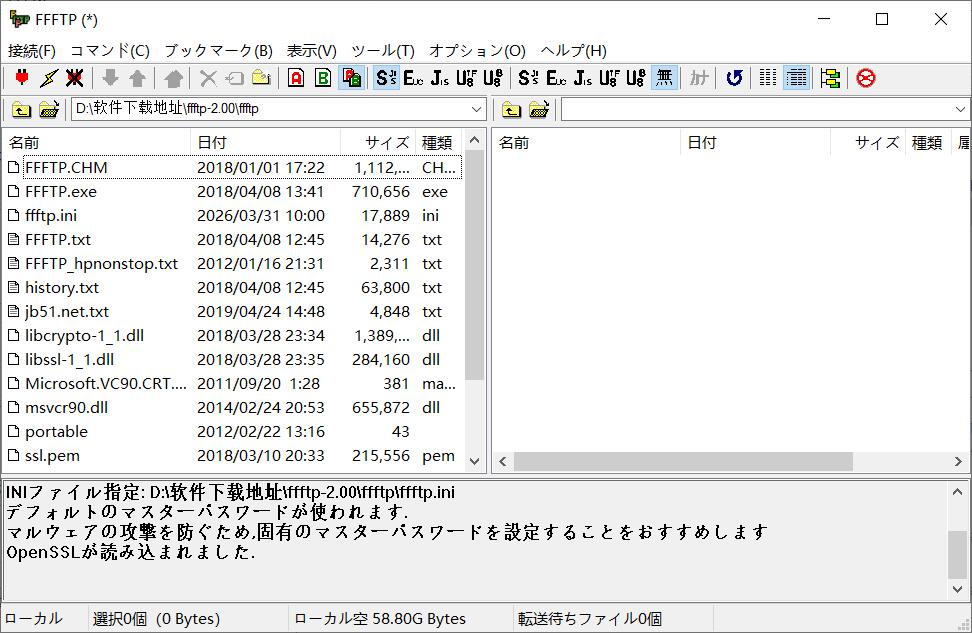Open the オプション(O) menu
This screenshot has height=633, width=972.
coord(477,50)
